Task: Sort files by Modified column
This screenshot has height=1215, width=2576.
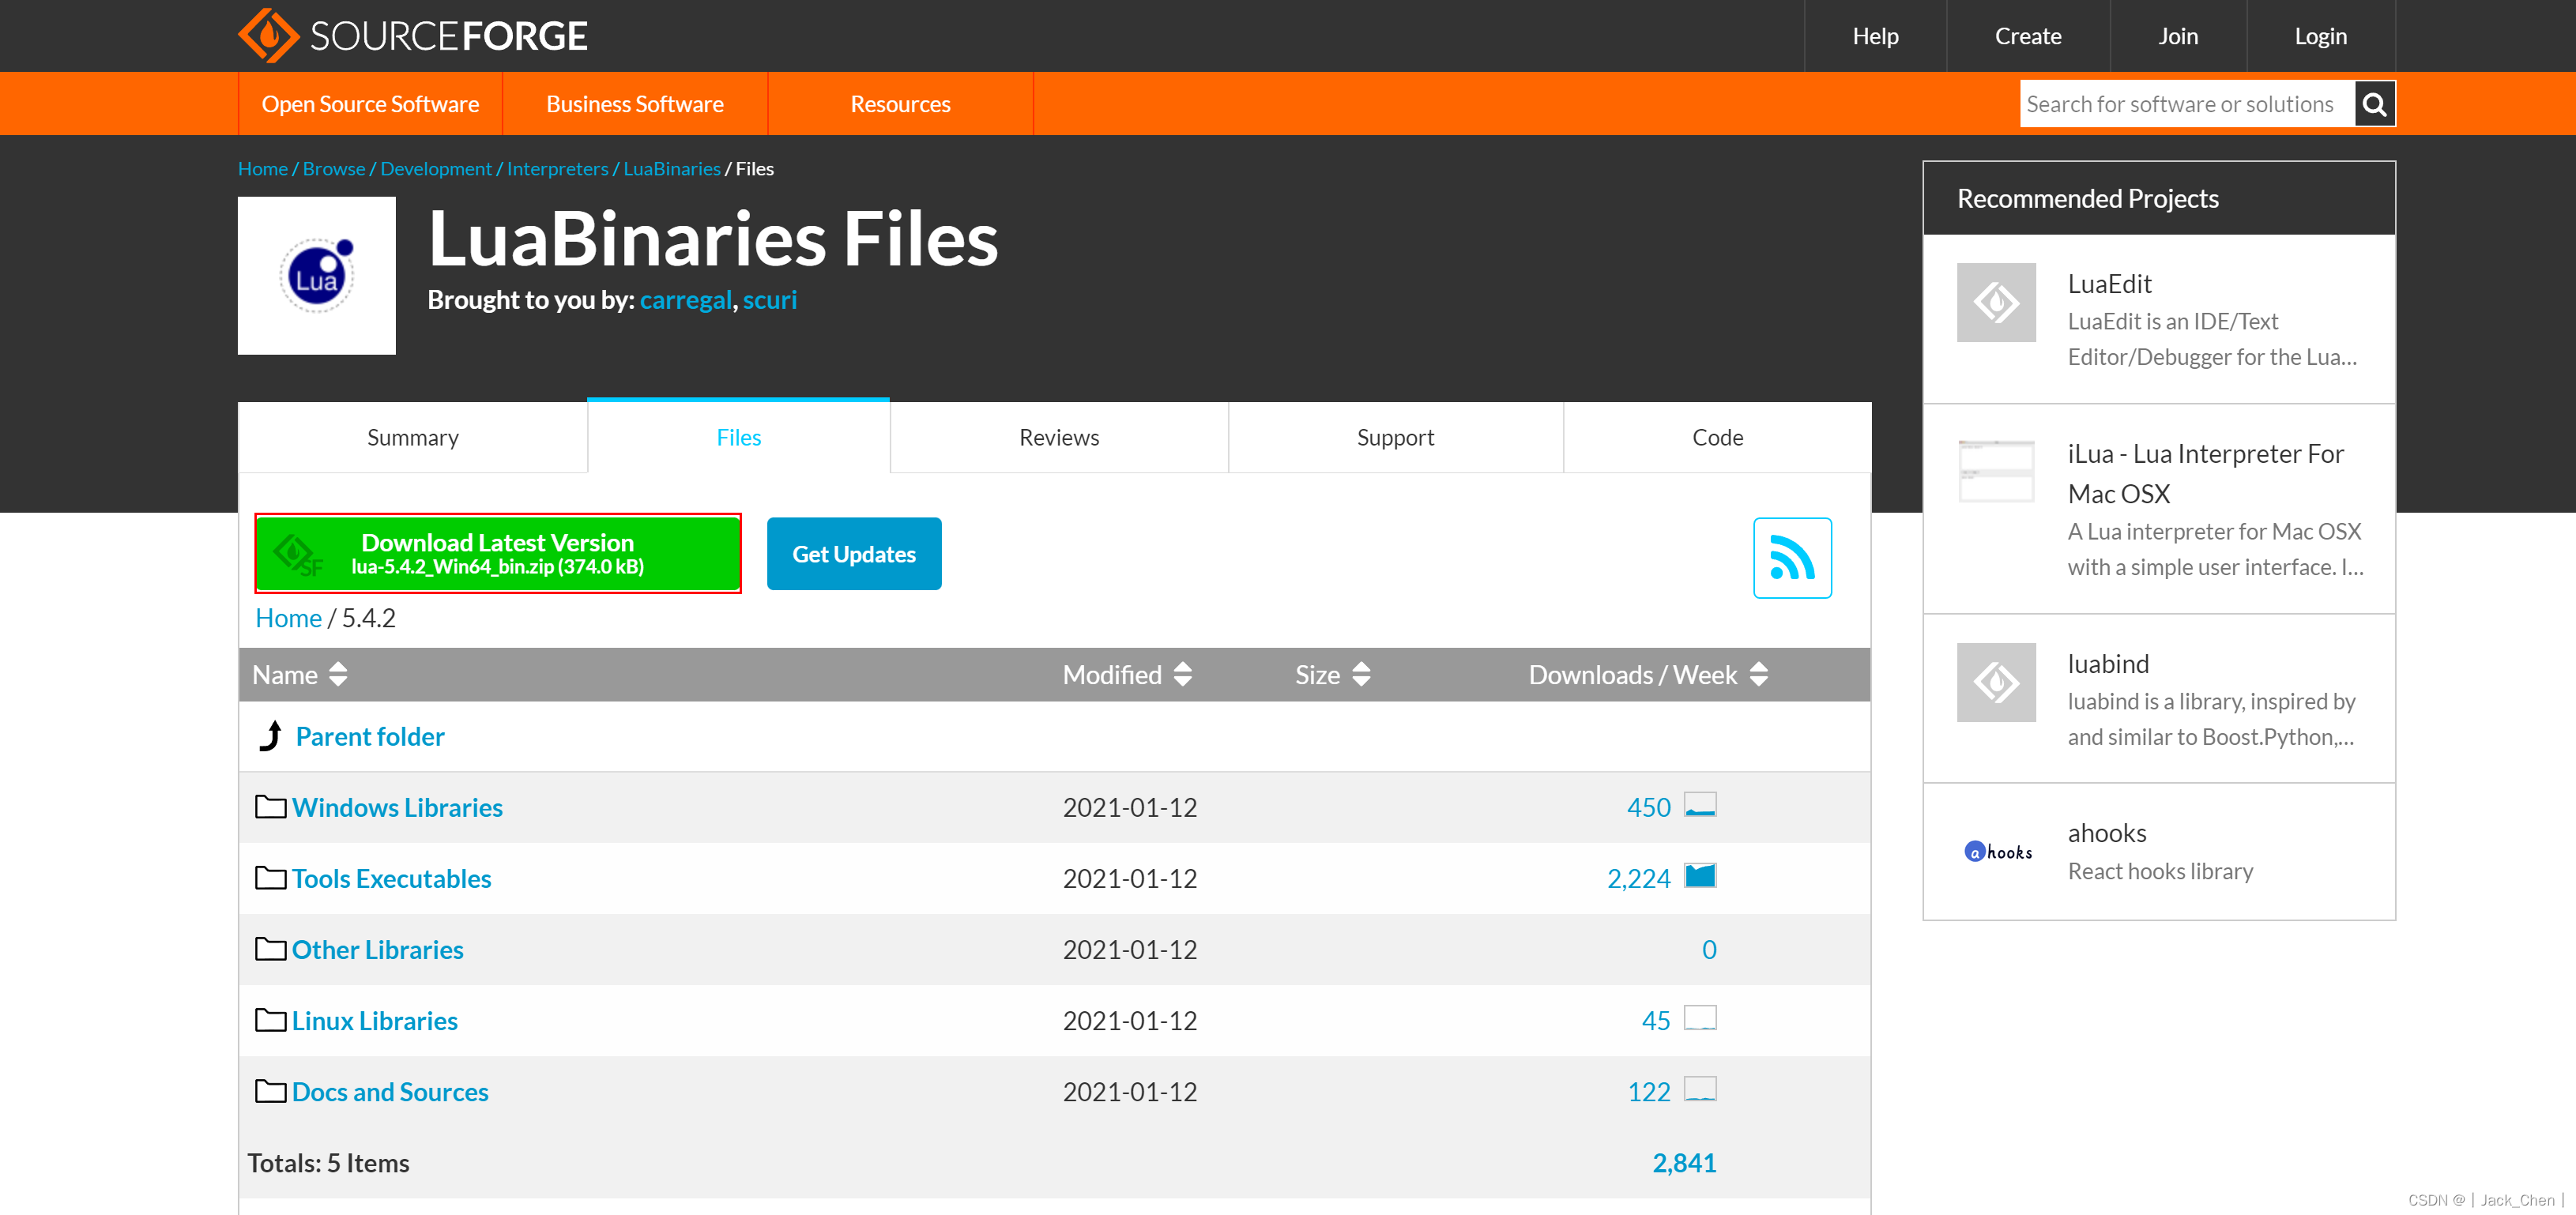Action: pos(1127,675)
